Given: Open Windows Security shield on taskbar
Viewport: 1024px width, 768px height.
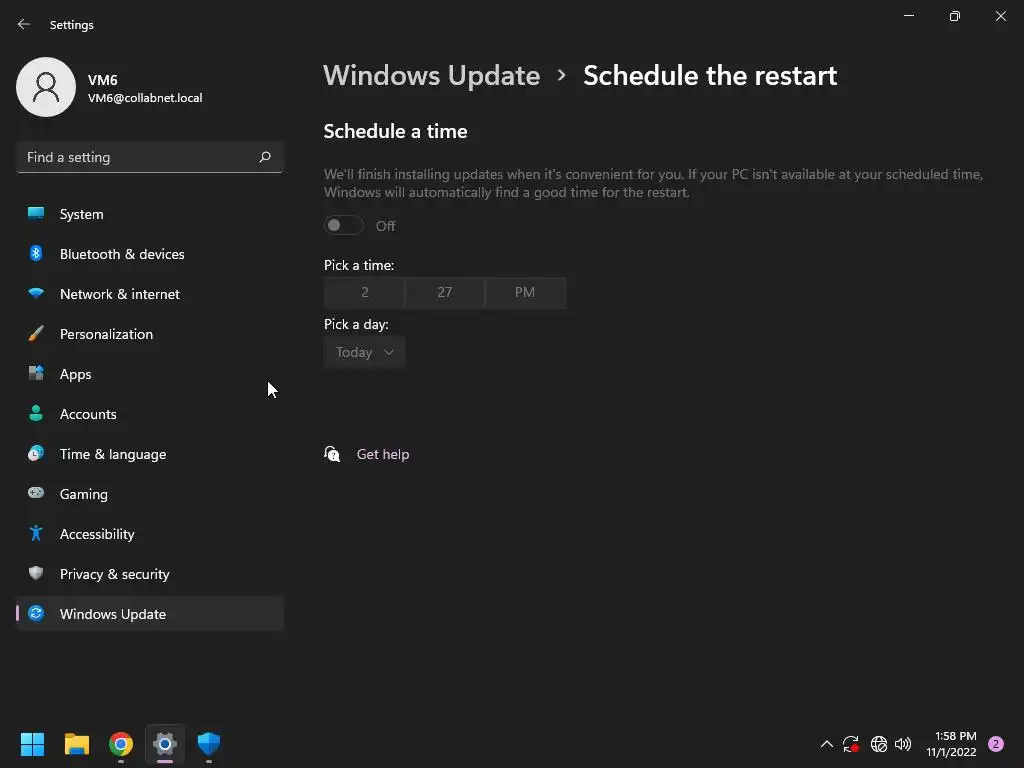Looking at the screenshot, I should (x=209, y=744).
